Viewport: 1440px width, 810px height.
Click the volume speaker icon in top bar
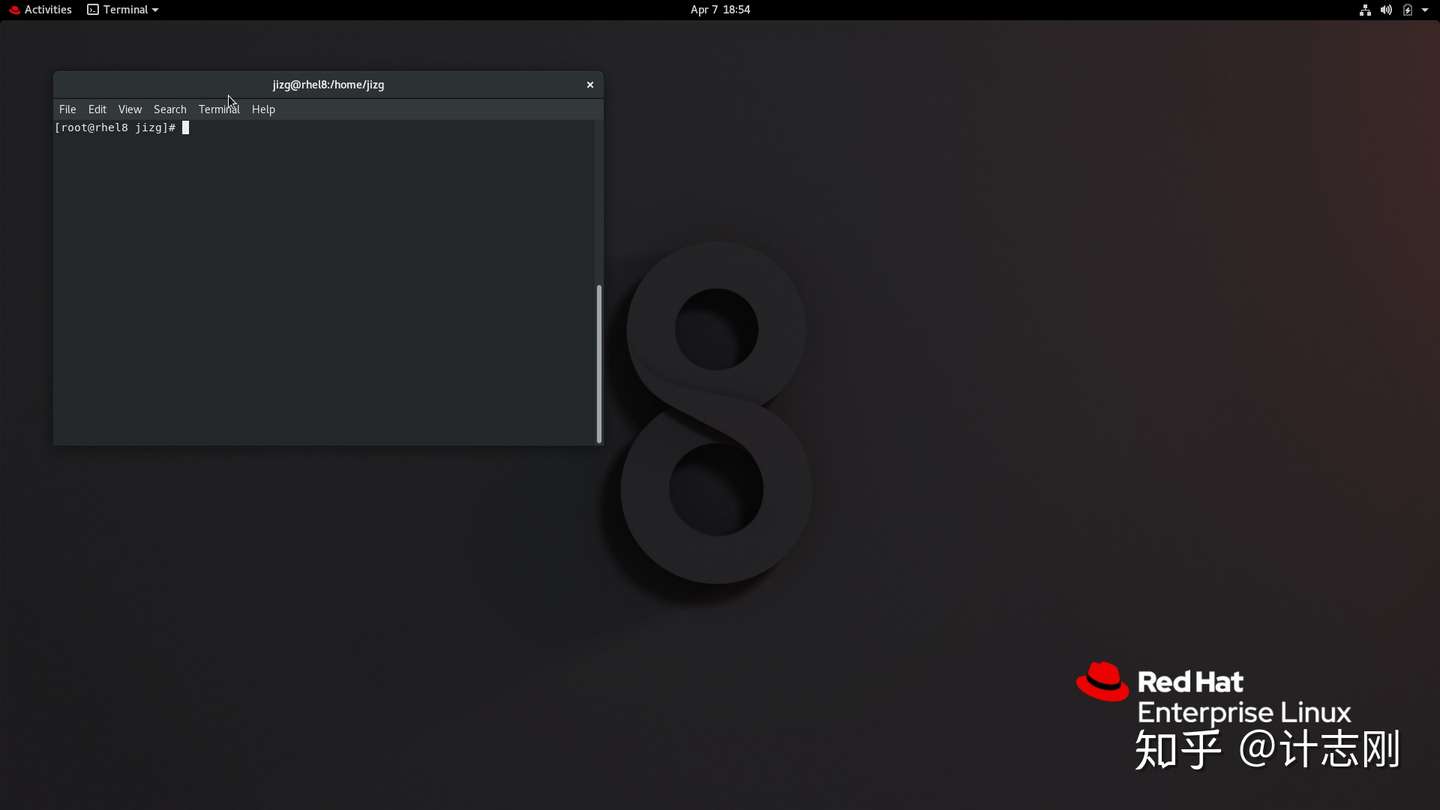pos(1386,10)
